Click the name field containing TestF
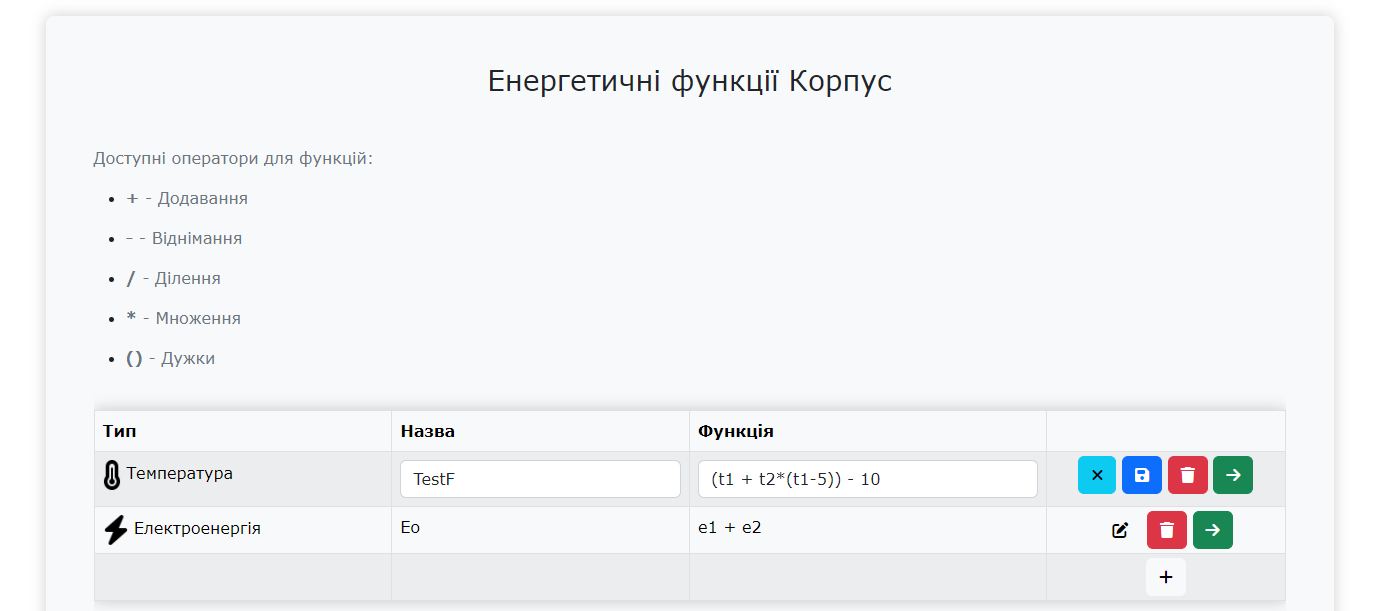This screenshot has width=1377, height=611. click(x=540, y=479)
